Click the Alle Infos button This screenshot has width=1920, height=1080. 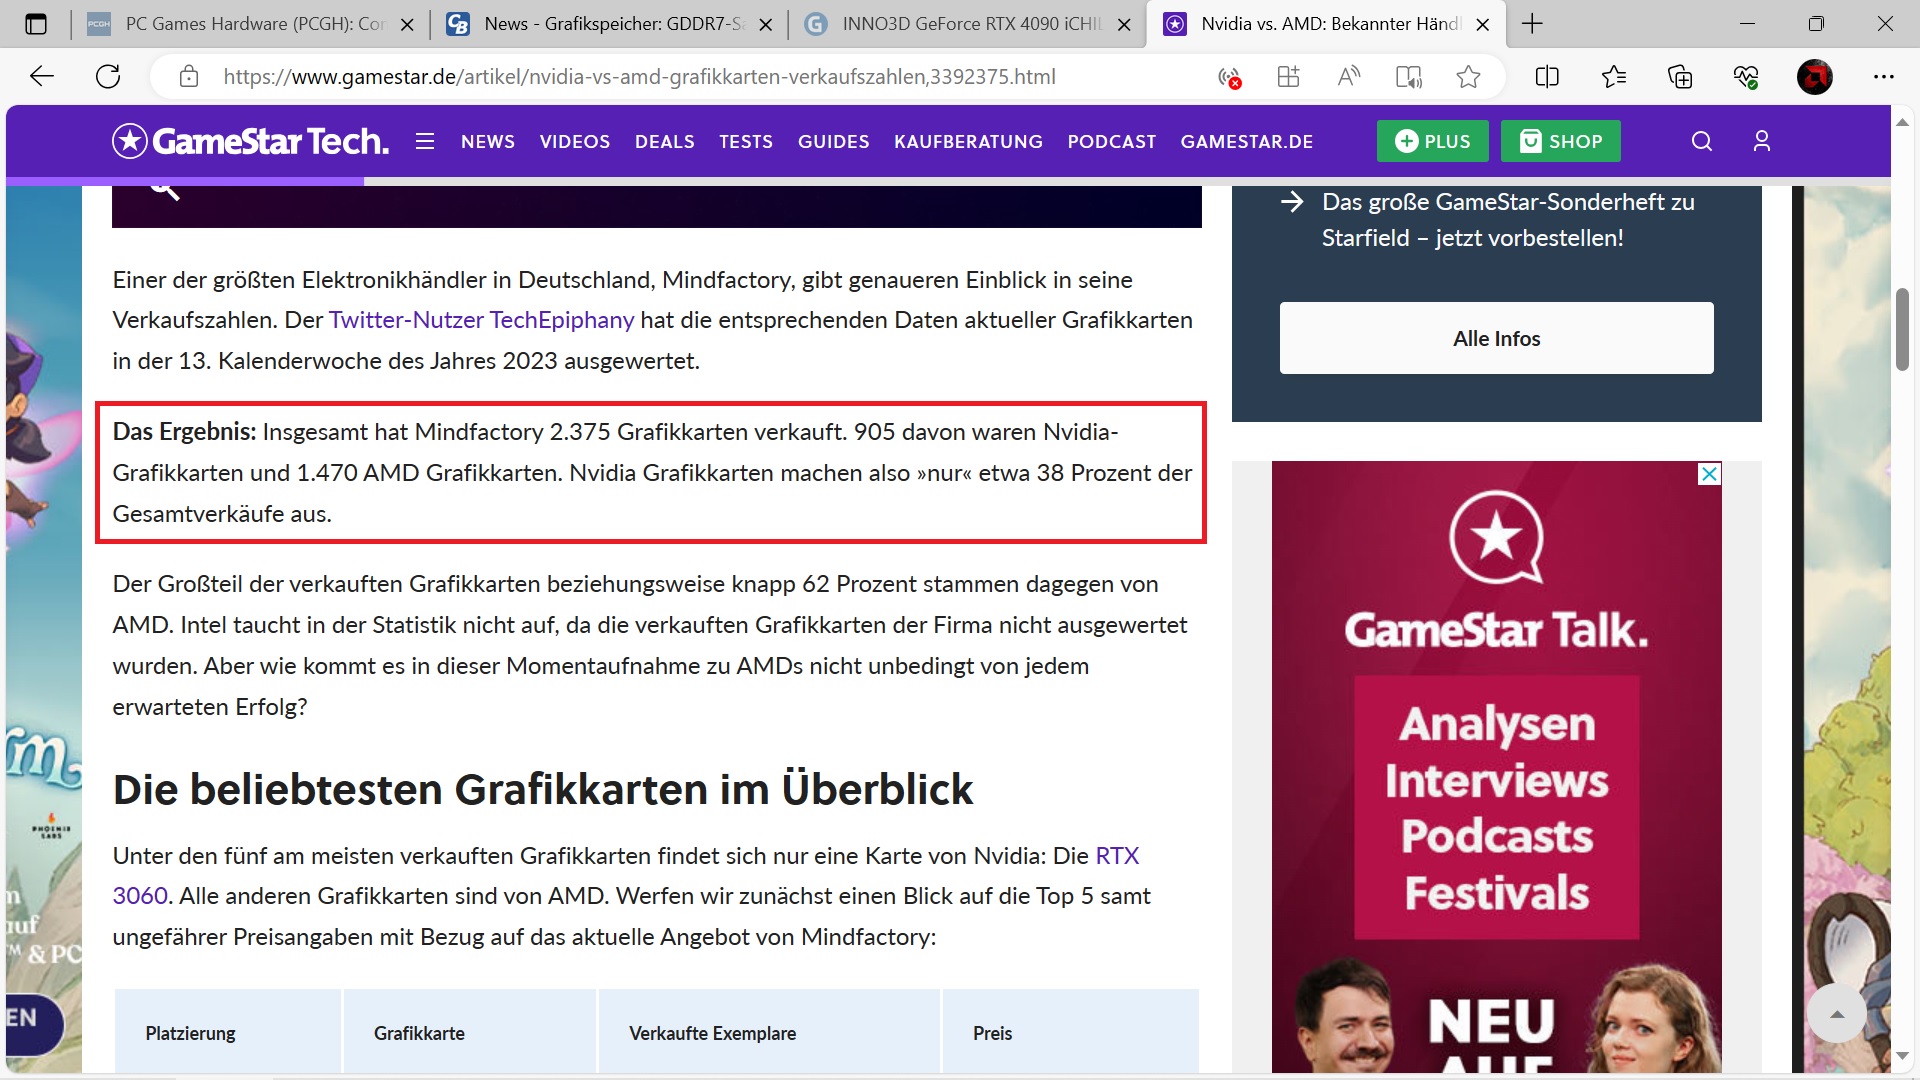[1496, 338]
